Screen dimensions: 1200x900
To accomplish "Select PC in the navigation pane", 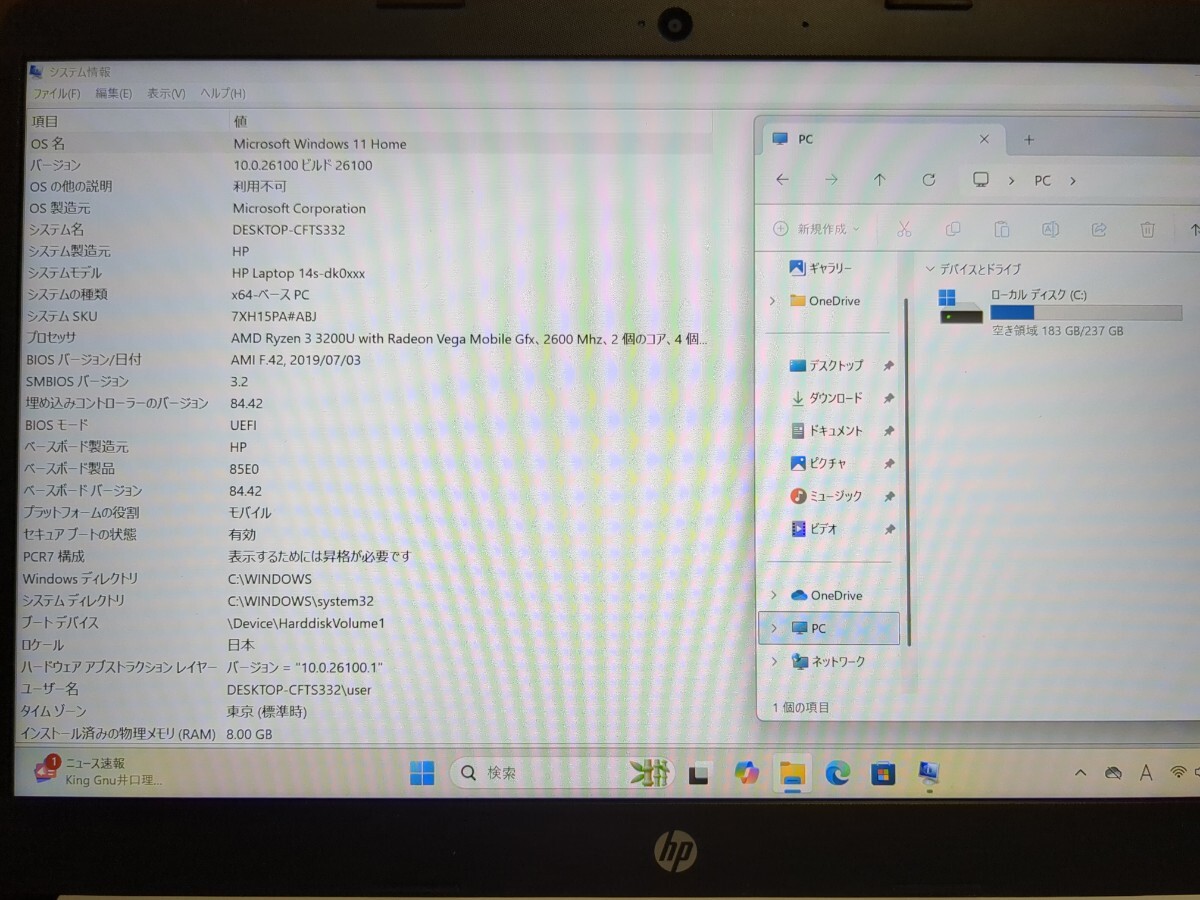I will tap(829, 628).
